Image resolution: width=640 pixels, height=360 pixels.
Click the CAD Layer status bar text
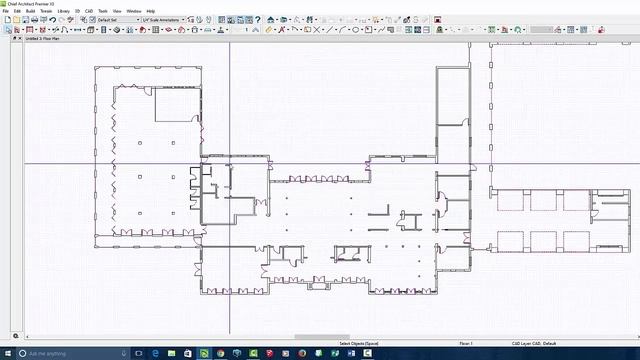tap(534, 344)
